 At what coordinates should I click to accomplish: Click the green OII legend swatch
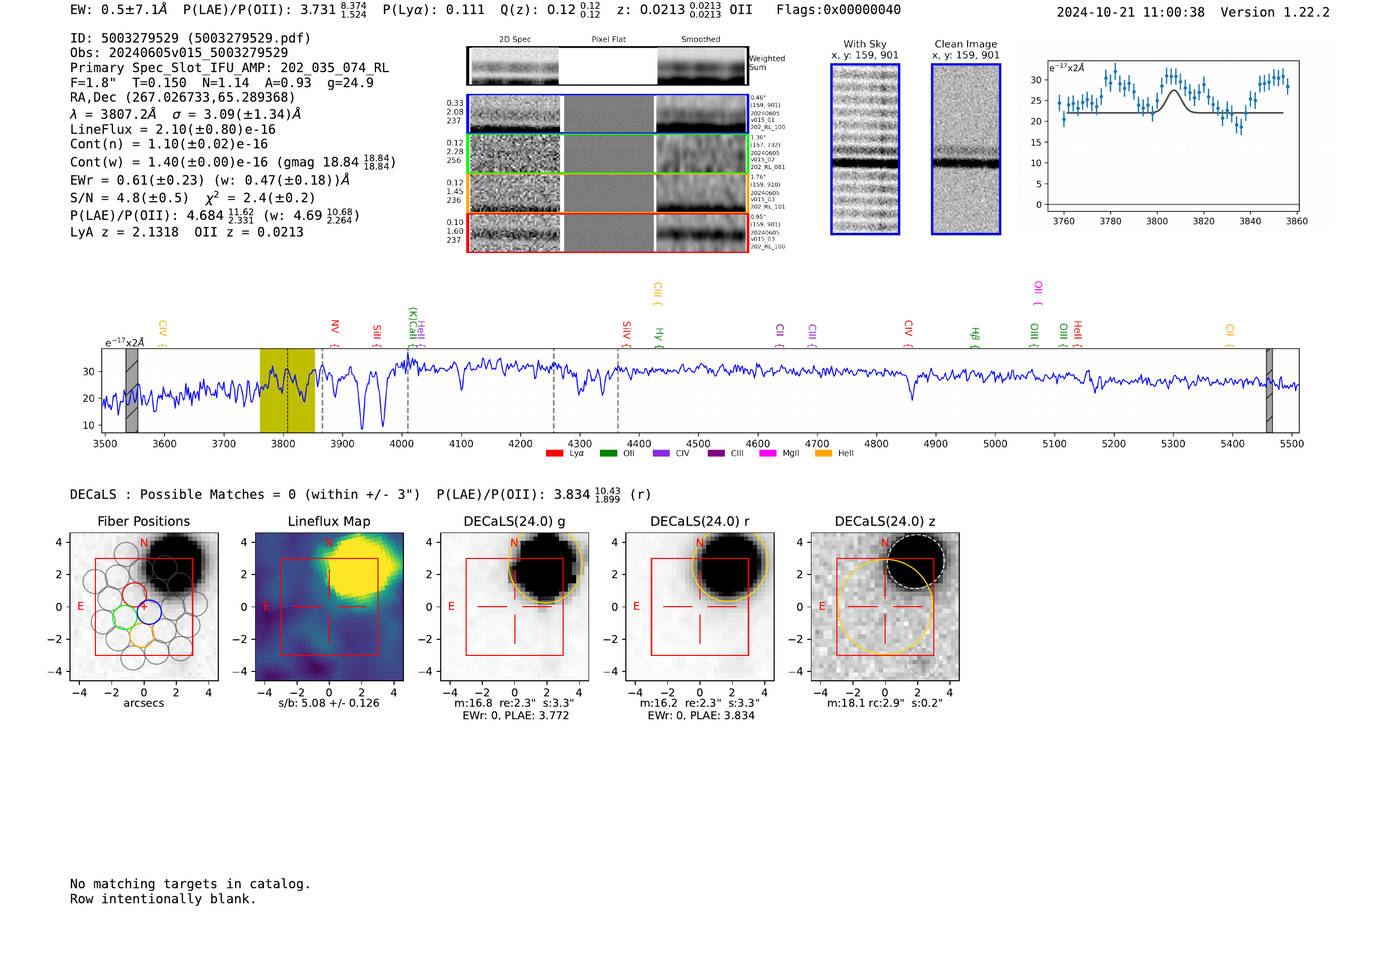(x=608, y=454)
